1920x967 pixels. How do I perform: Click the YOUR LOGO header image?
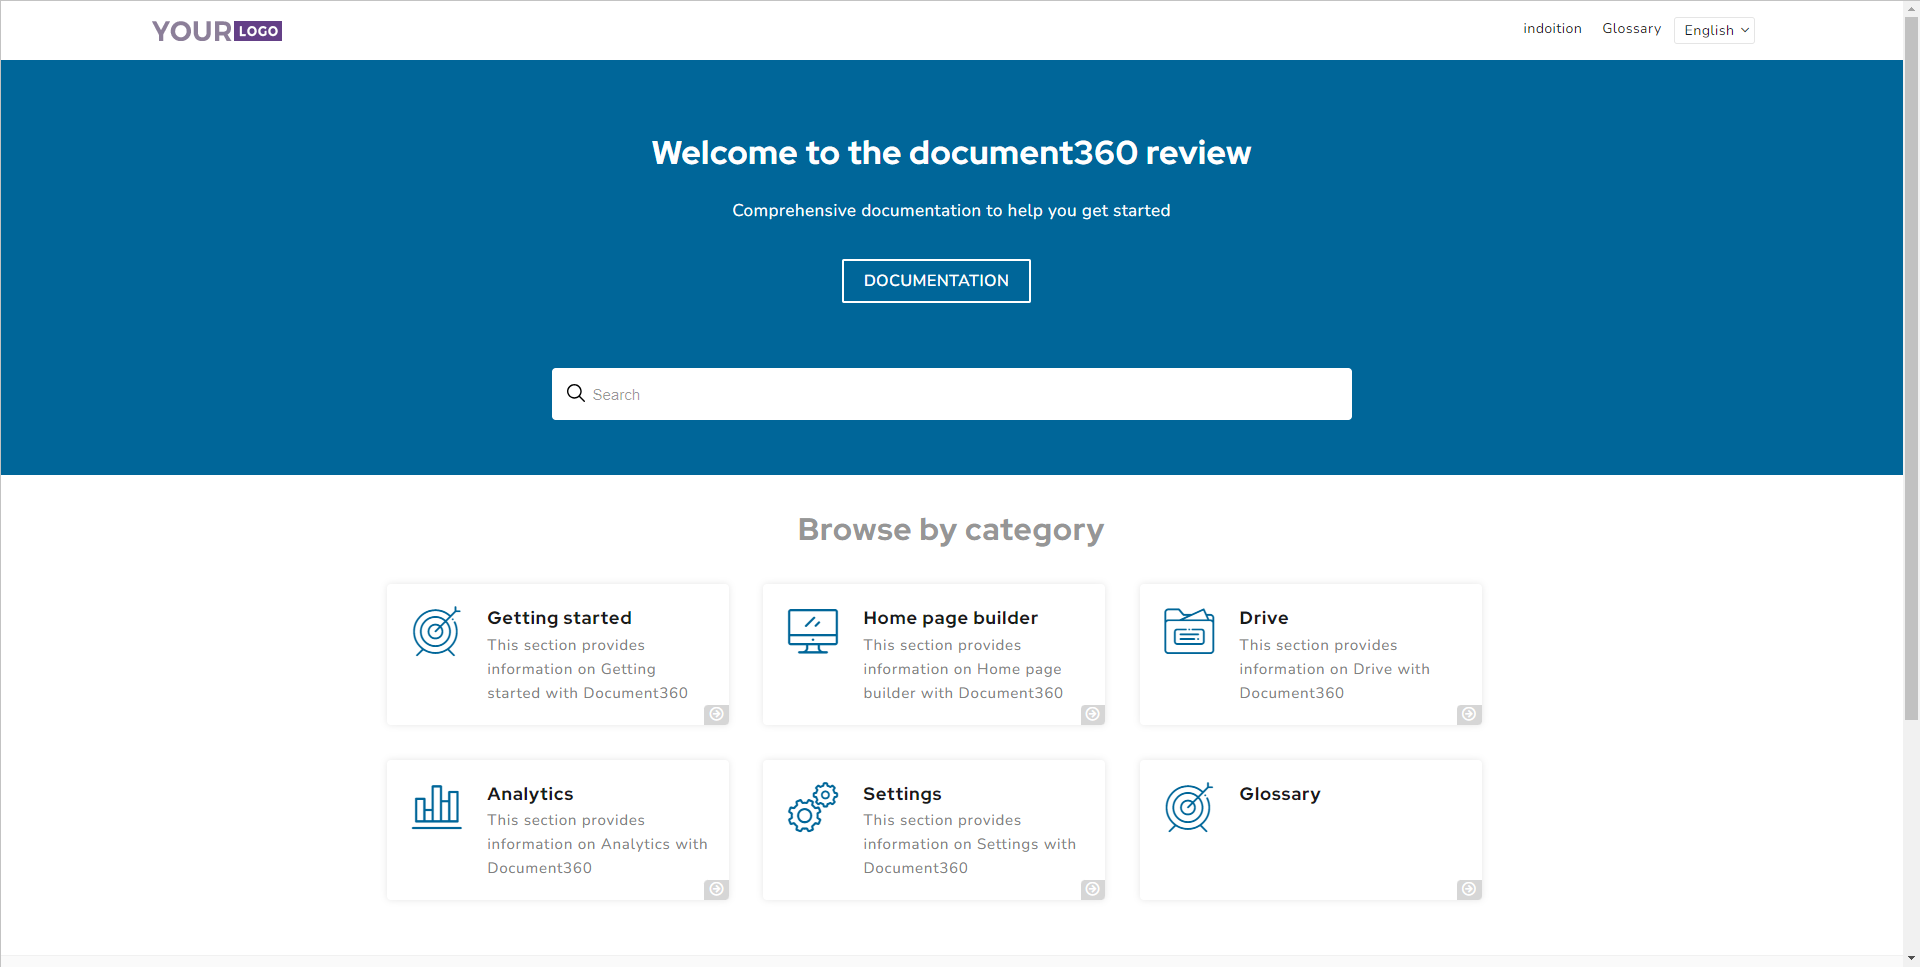(217, 31)
